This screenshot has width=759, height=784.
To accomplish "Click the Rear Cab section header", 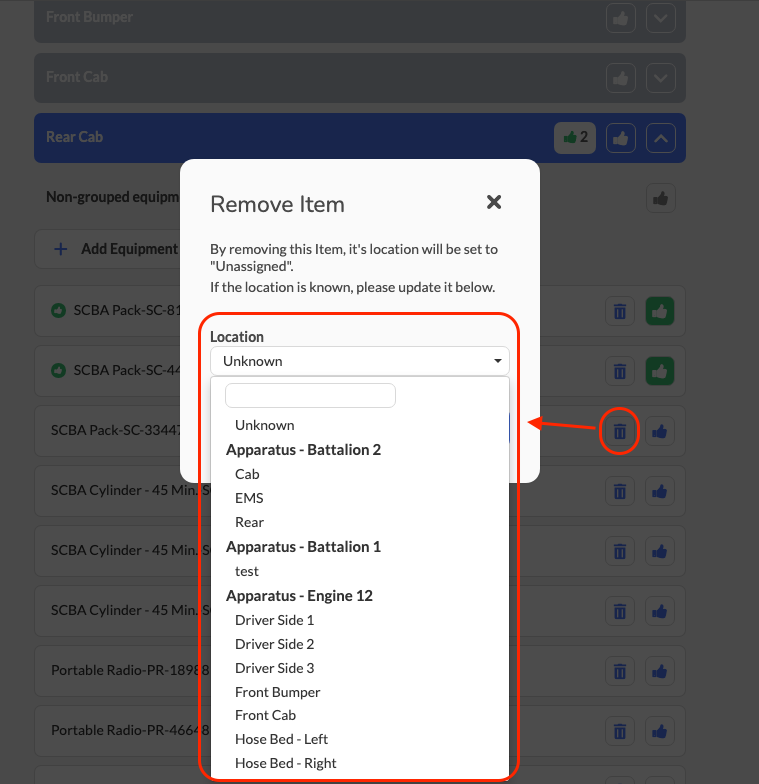I will tap(360, 138).
